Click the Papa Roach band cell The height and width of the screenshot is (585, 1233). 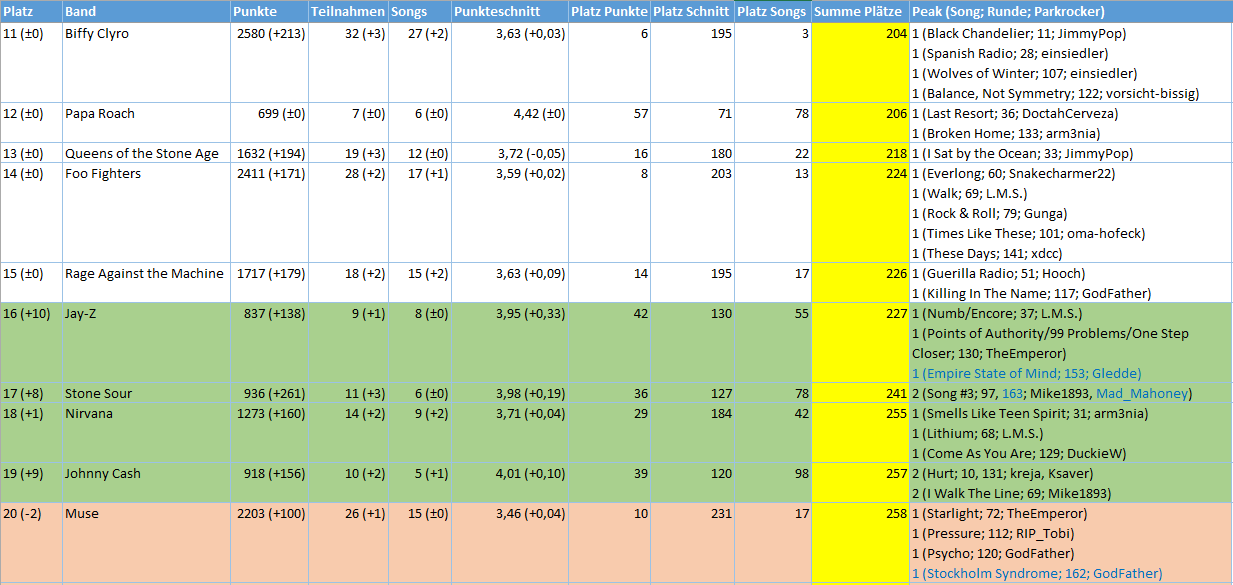tap(145, 123)
